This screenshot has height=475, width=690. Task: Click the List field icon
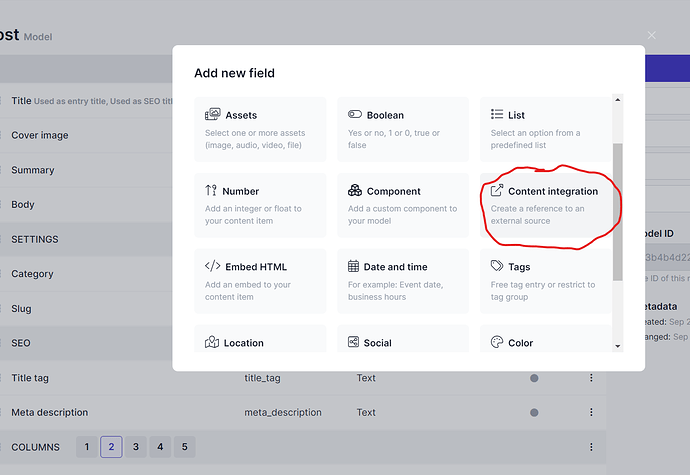497,114
